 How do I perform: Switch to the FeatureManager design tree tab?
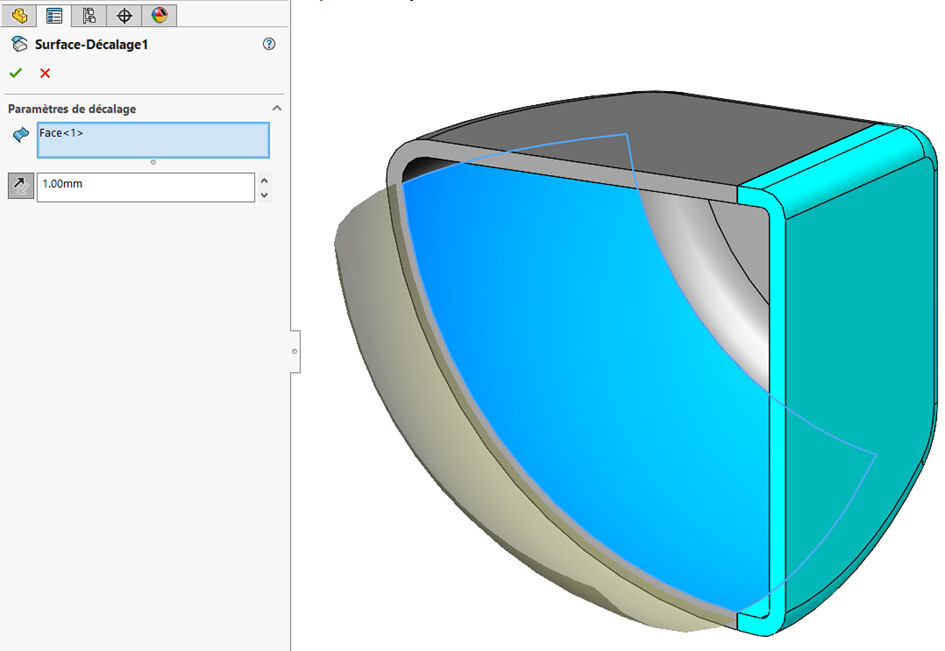[x=19, y=15]
